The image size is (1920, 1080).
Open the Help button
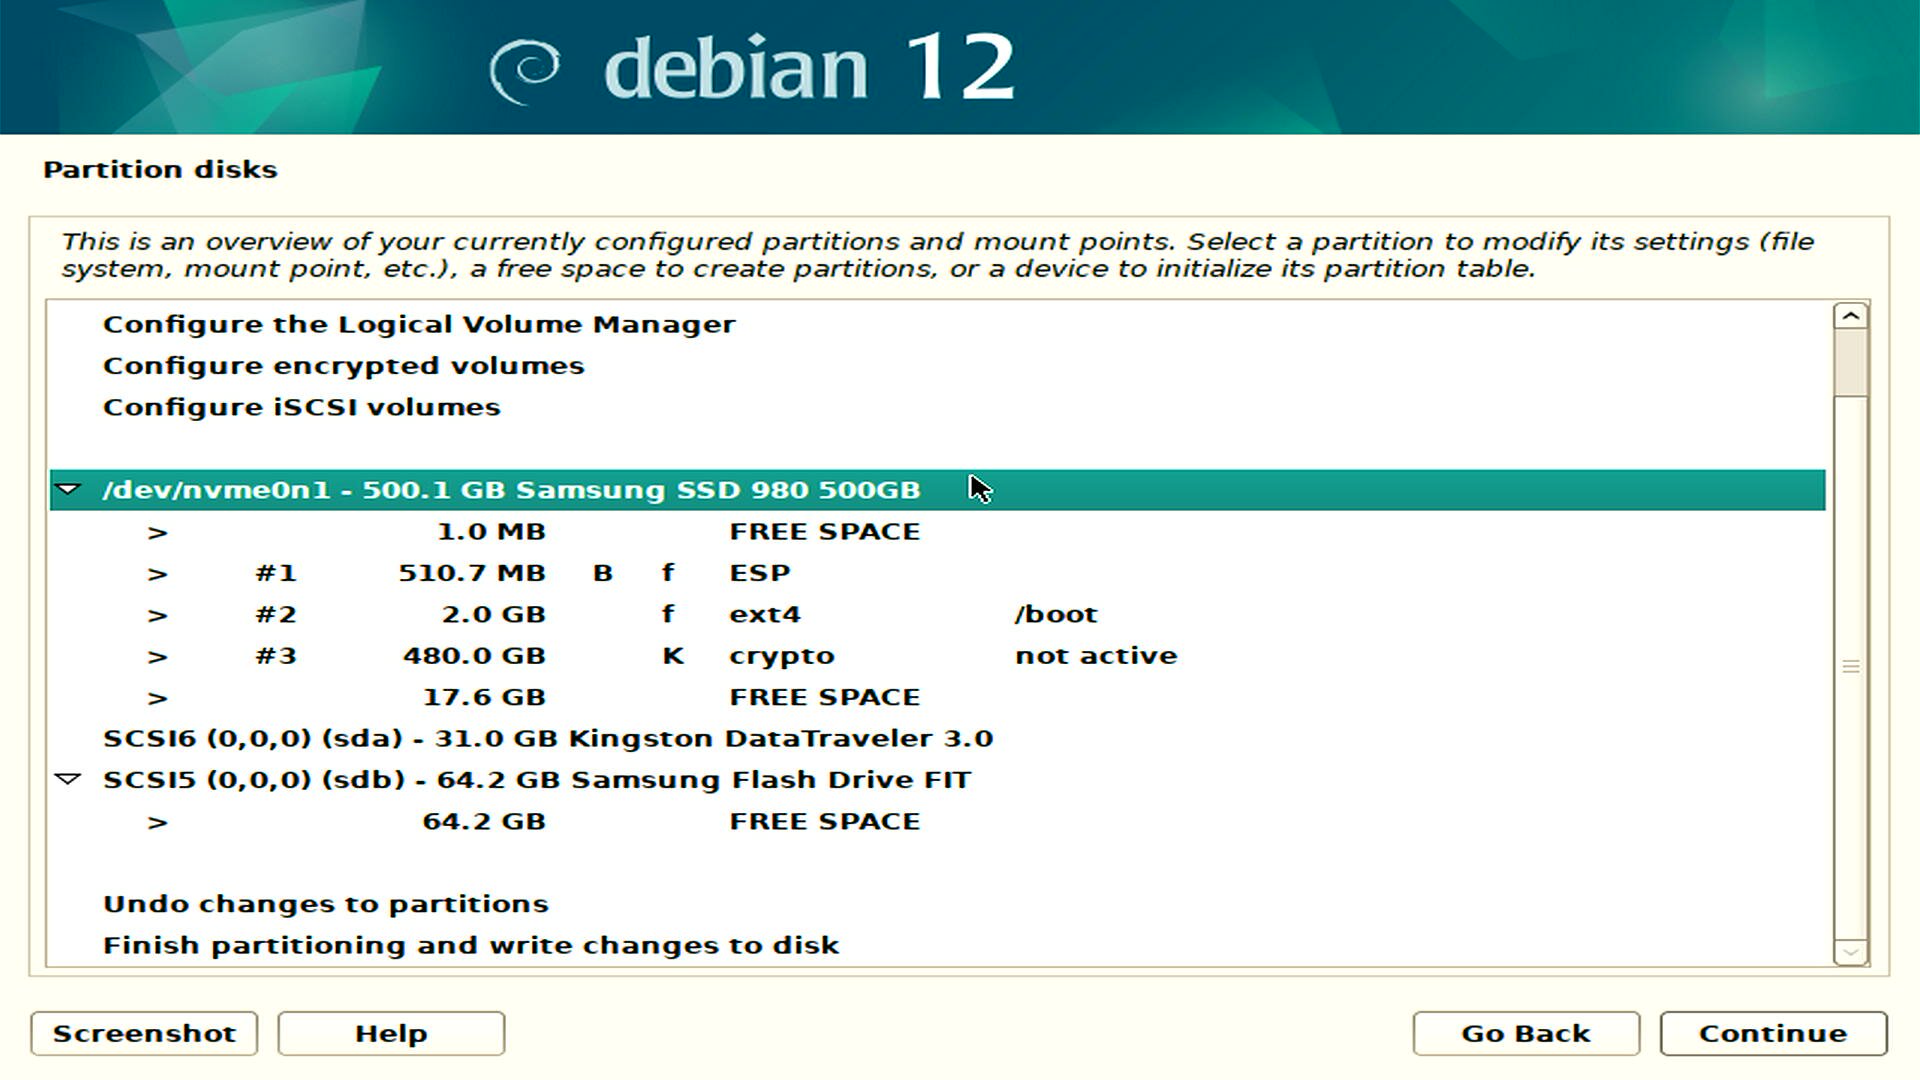pyautogui.click(x=391, y=1033)
